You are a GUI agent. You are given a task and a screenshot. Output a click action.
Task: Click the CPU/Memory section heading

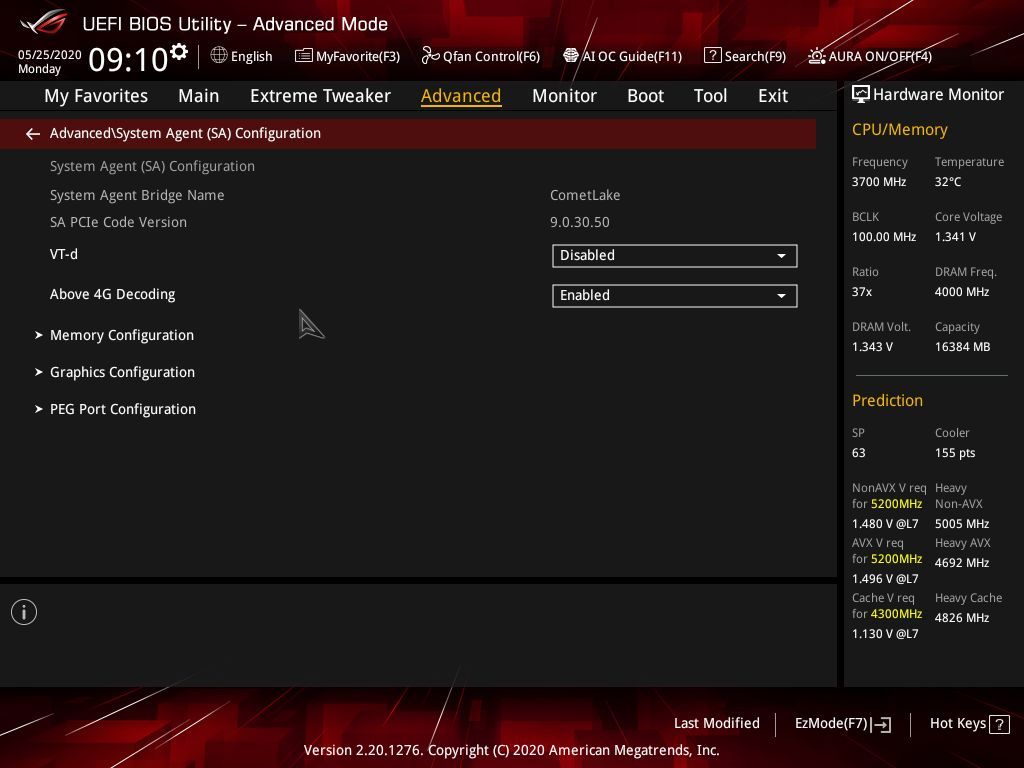[x=899, y=129]
